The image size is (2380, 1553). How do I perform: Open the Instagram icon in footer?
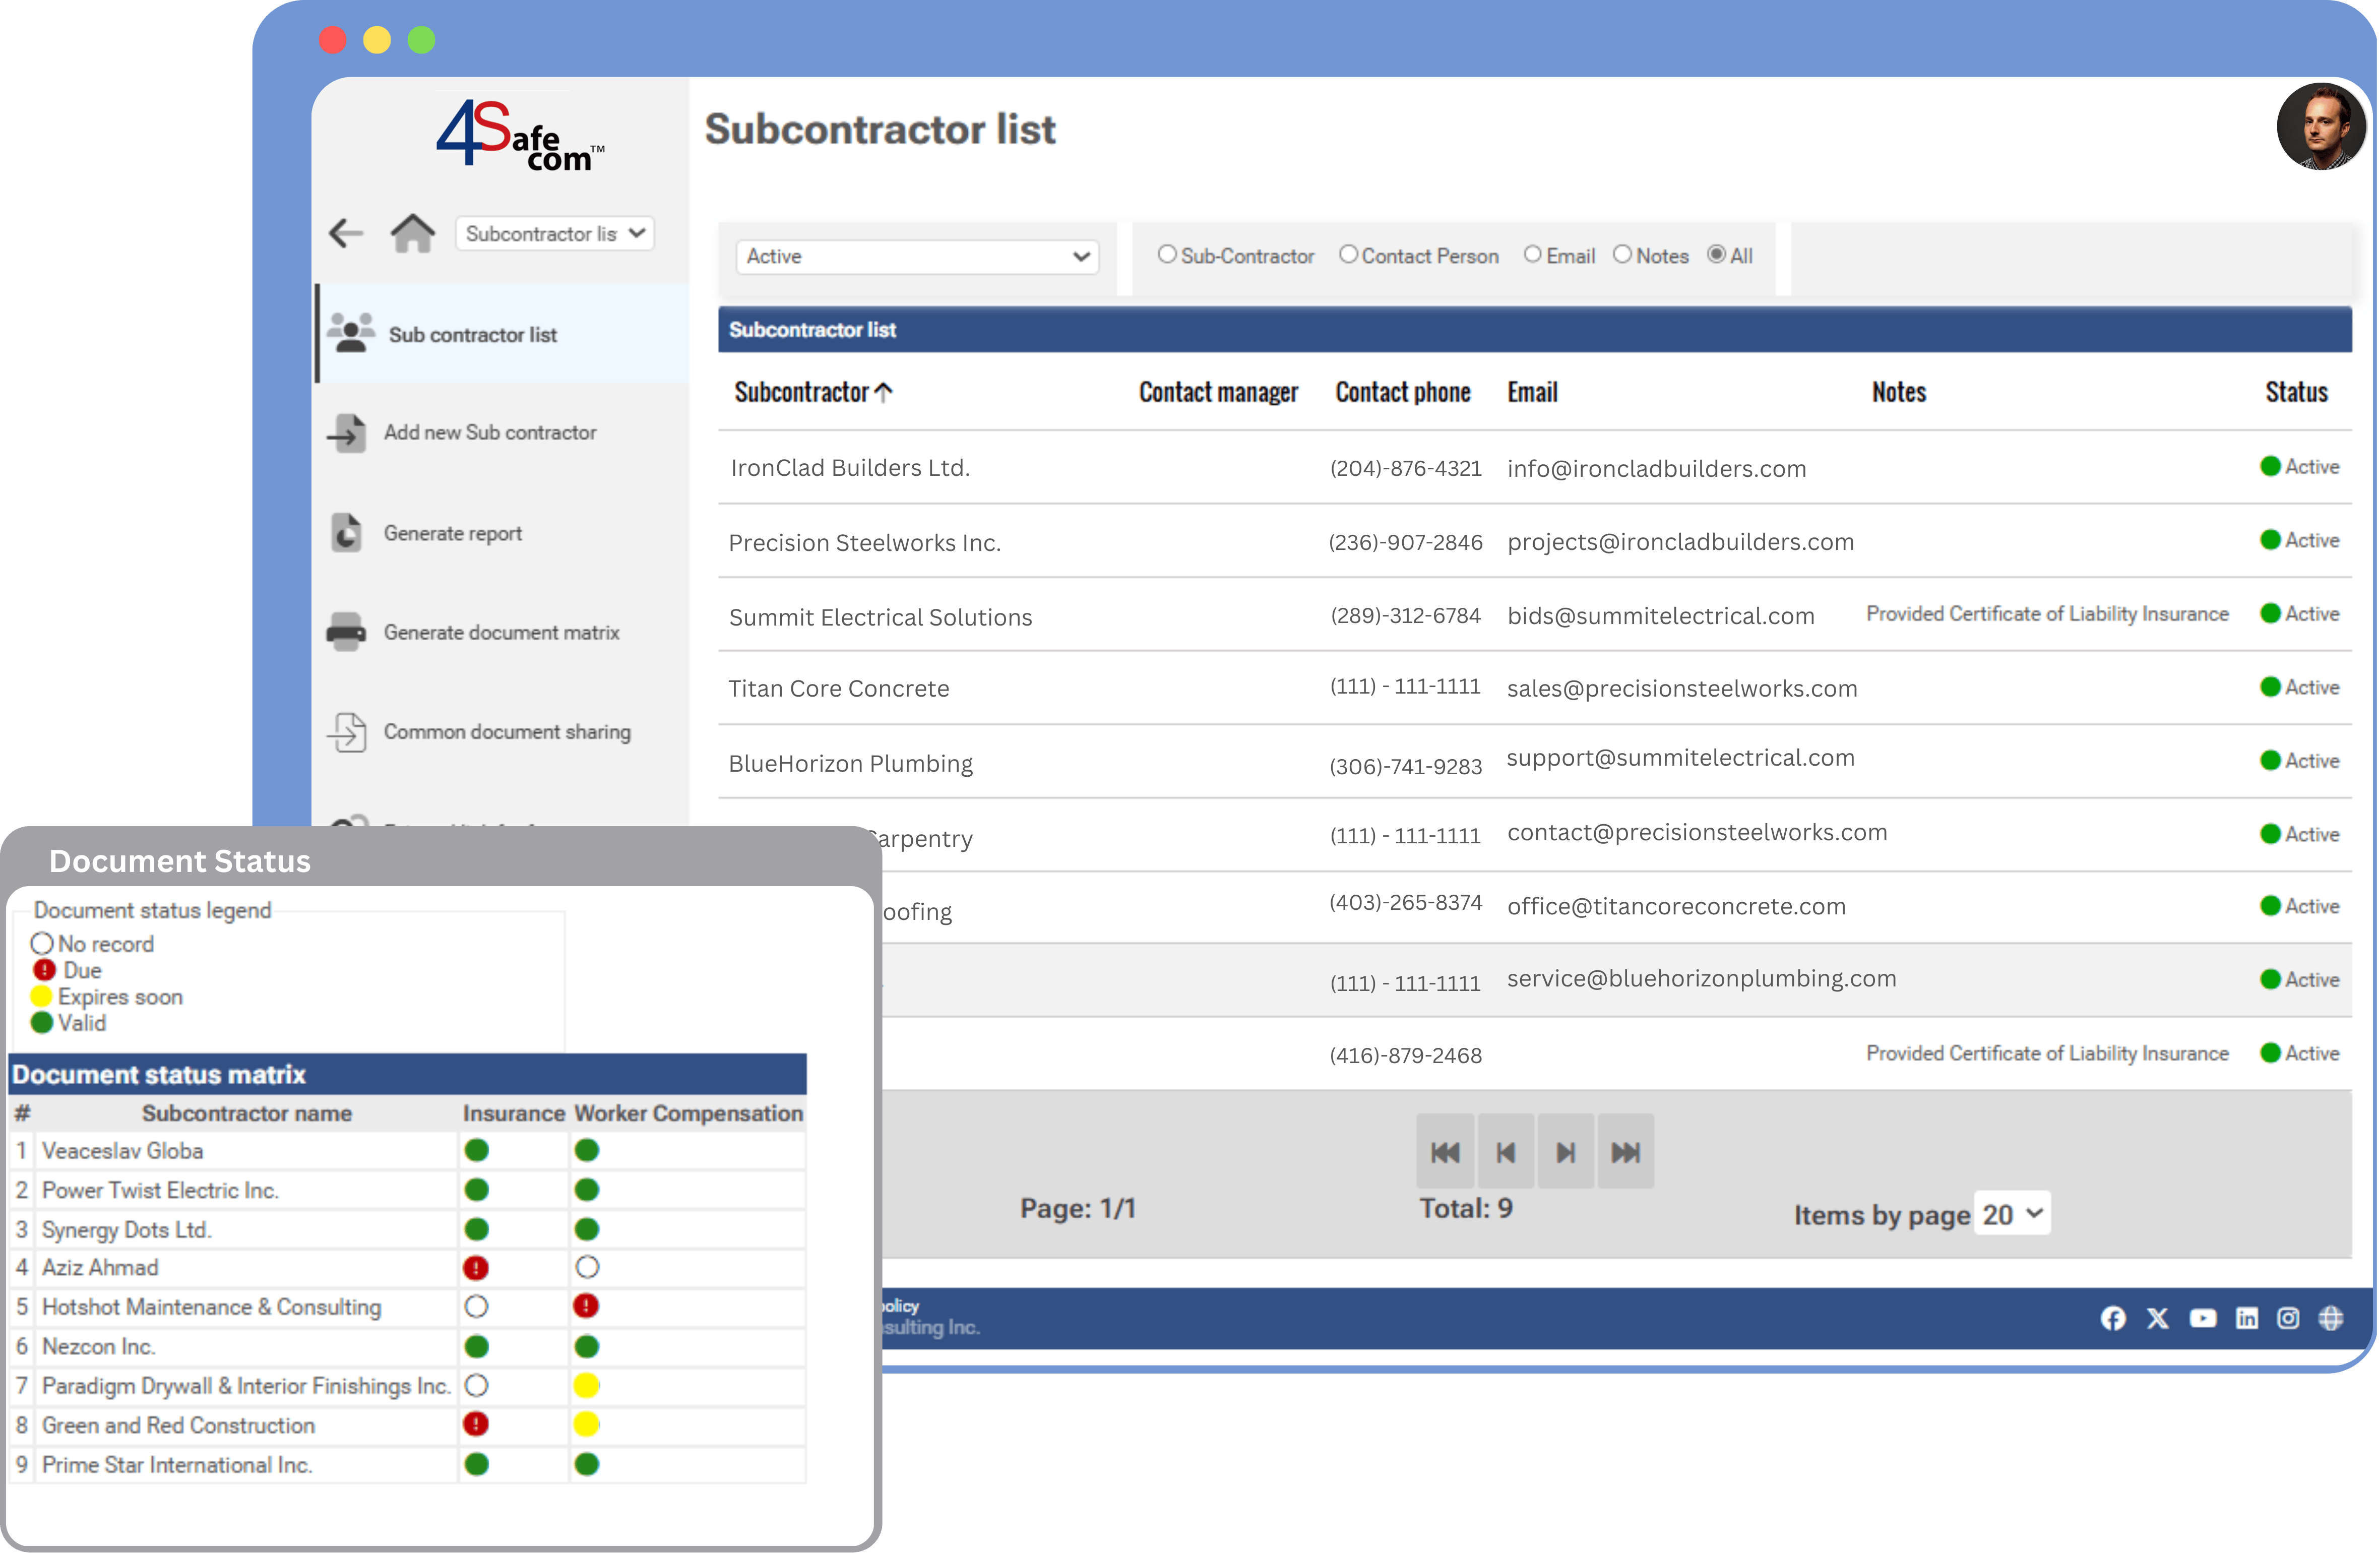coord(2288,1318)
